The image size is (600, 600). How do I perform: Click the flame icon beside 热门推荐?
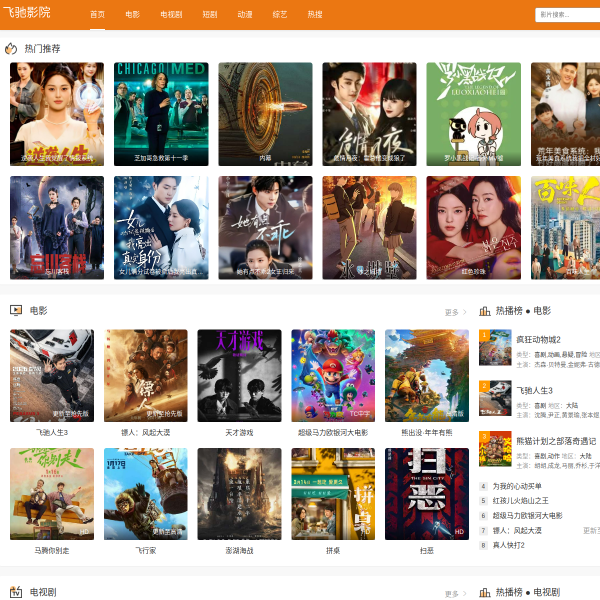point(11,48)
